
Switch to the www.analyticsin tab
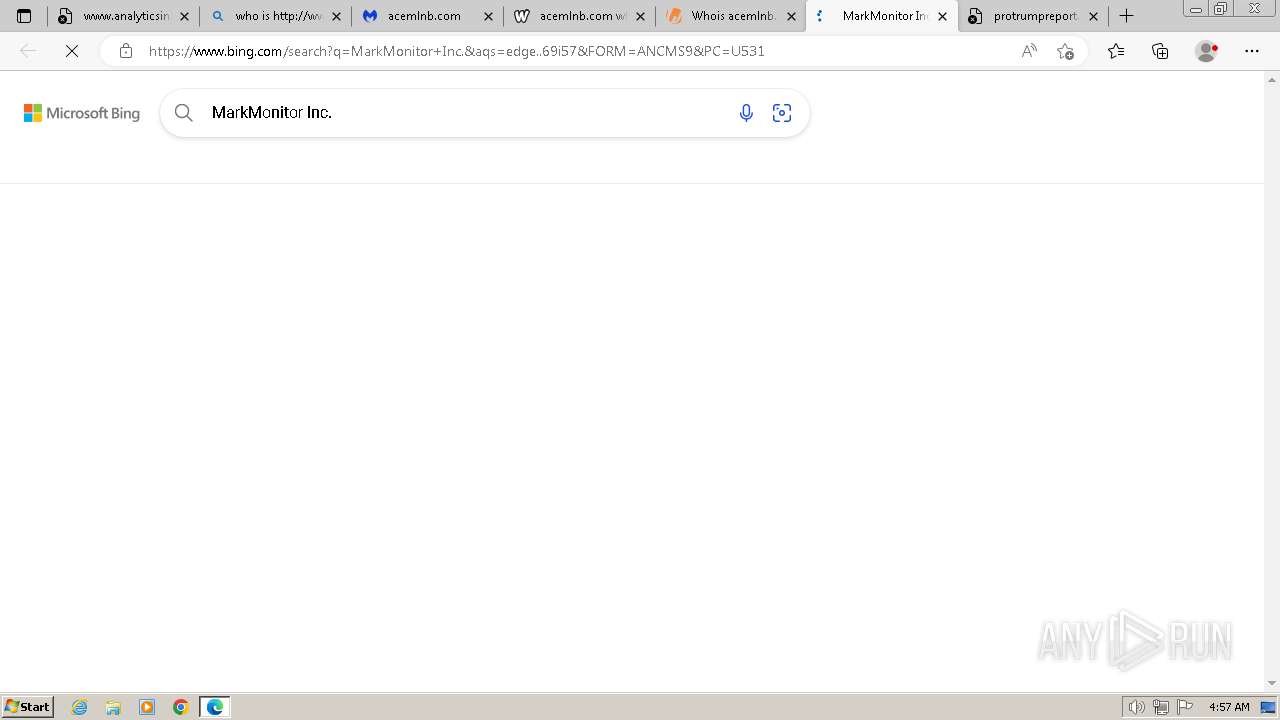tap(123, 16)
